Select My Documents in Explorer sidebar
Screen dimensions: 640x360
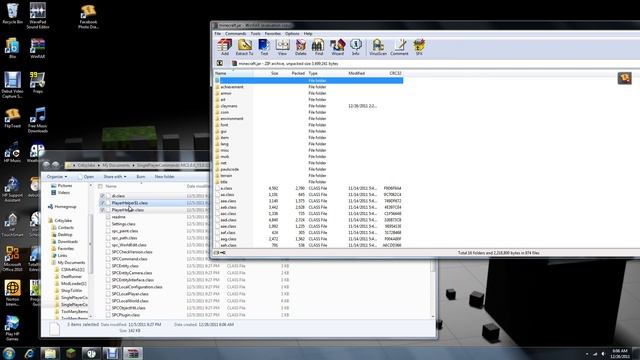[x=68, y=262]
